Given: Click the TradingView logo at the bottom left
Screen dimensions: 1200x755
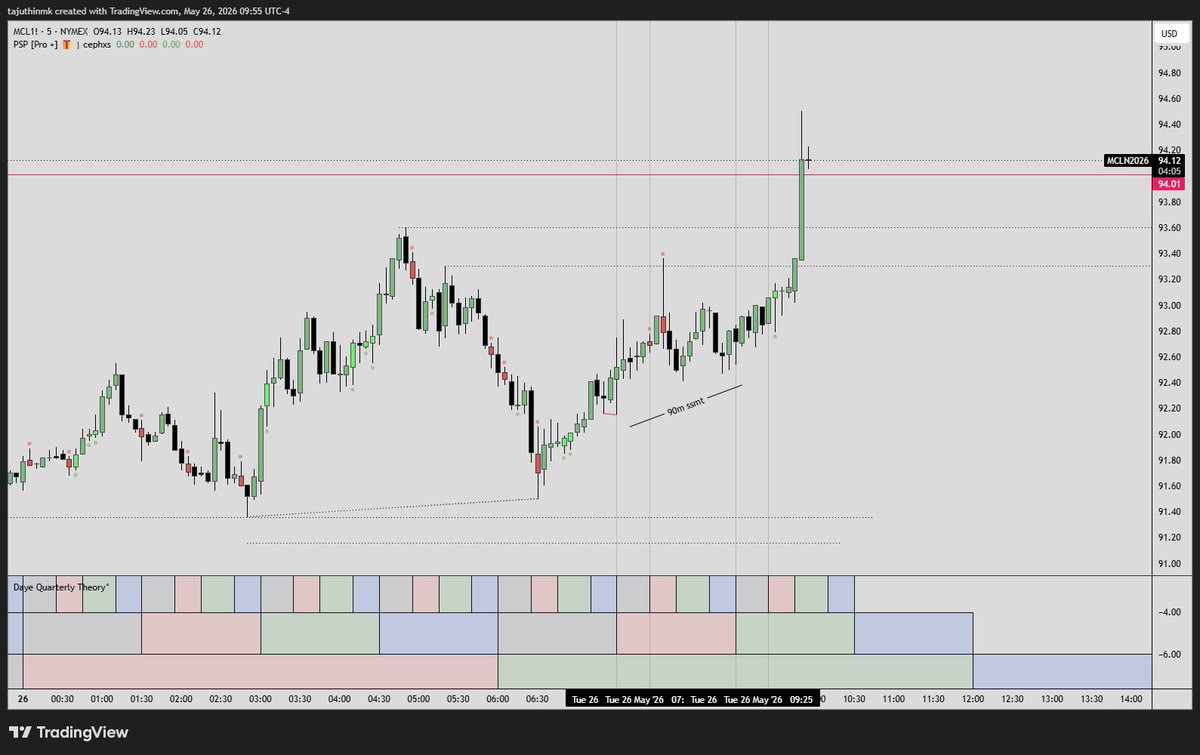Looking at the screenshot, I should coord(70,732).
